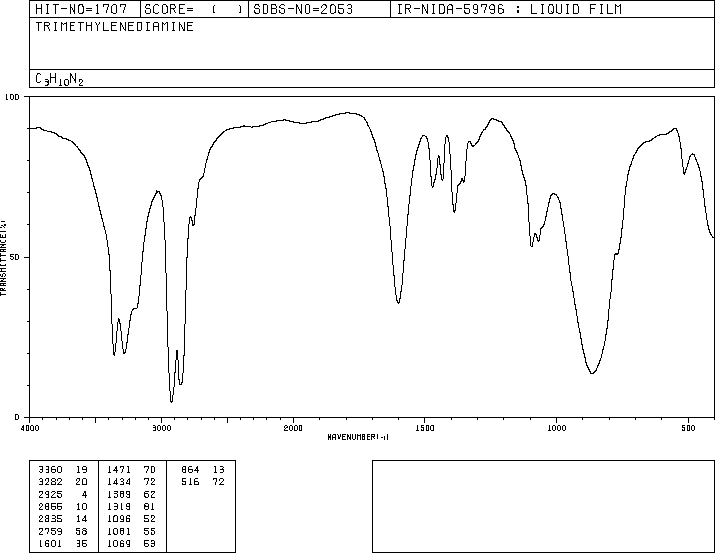Click the 1319 entry in the peak table
The height and width of the screenshot is (553, 715).
pos(119,506)
